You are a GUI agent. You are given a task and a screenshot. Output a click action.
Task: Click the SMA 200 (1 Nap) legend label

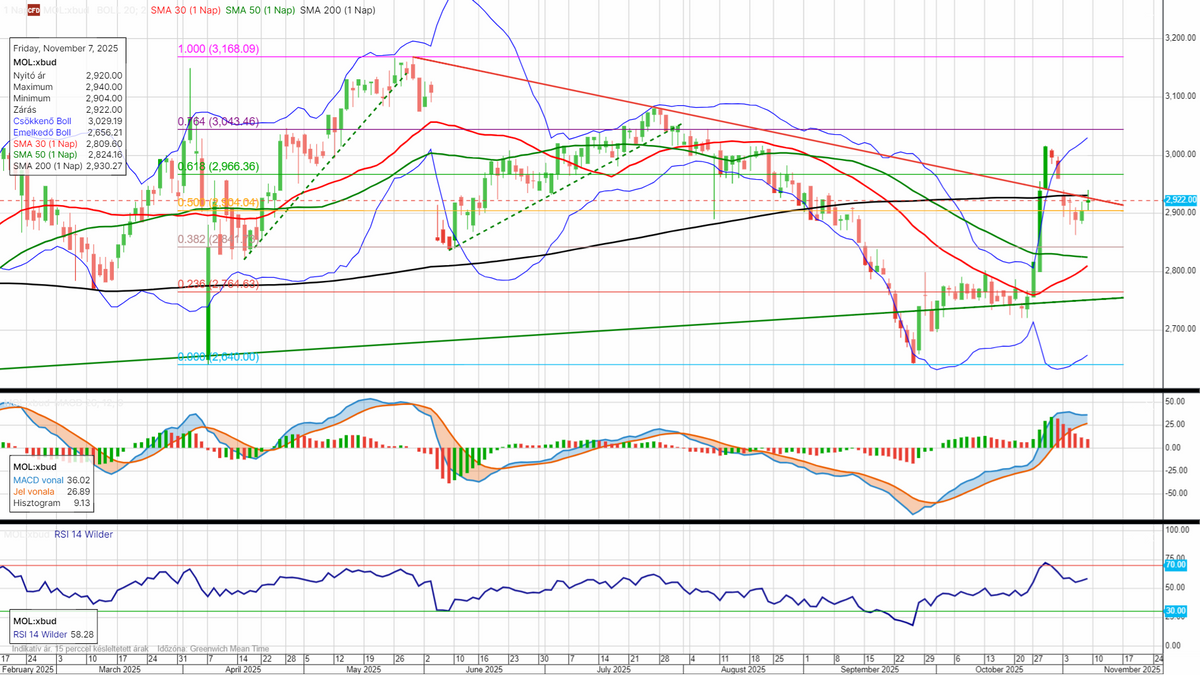[340, 10]
